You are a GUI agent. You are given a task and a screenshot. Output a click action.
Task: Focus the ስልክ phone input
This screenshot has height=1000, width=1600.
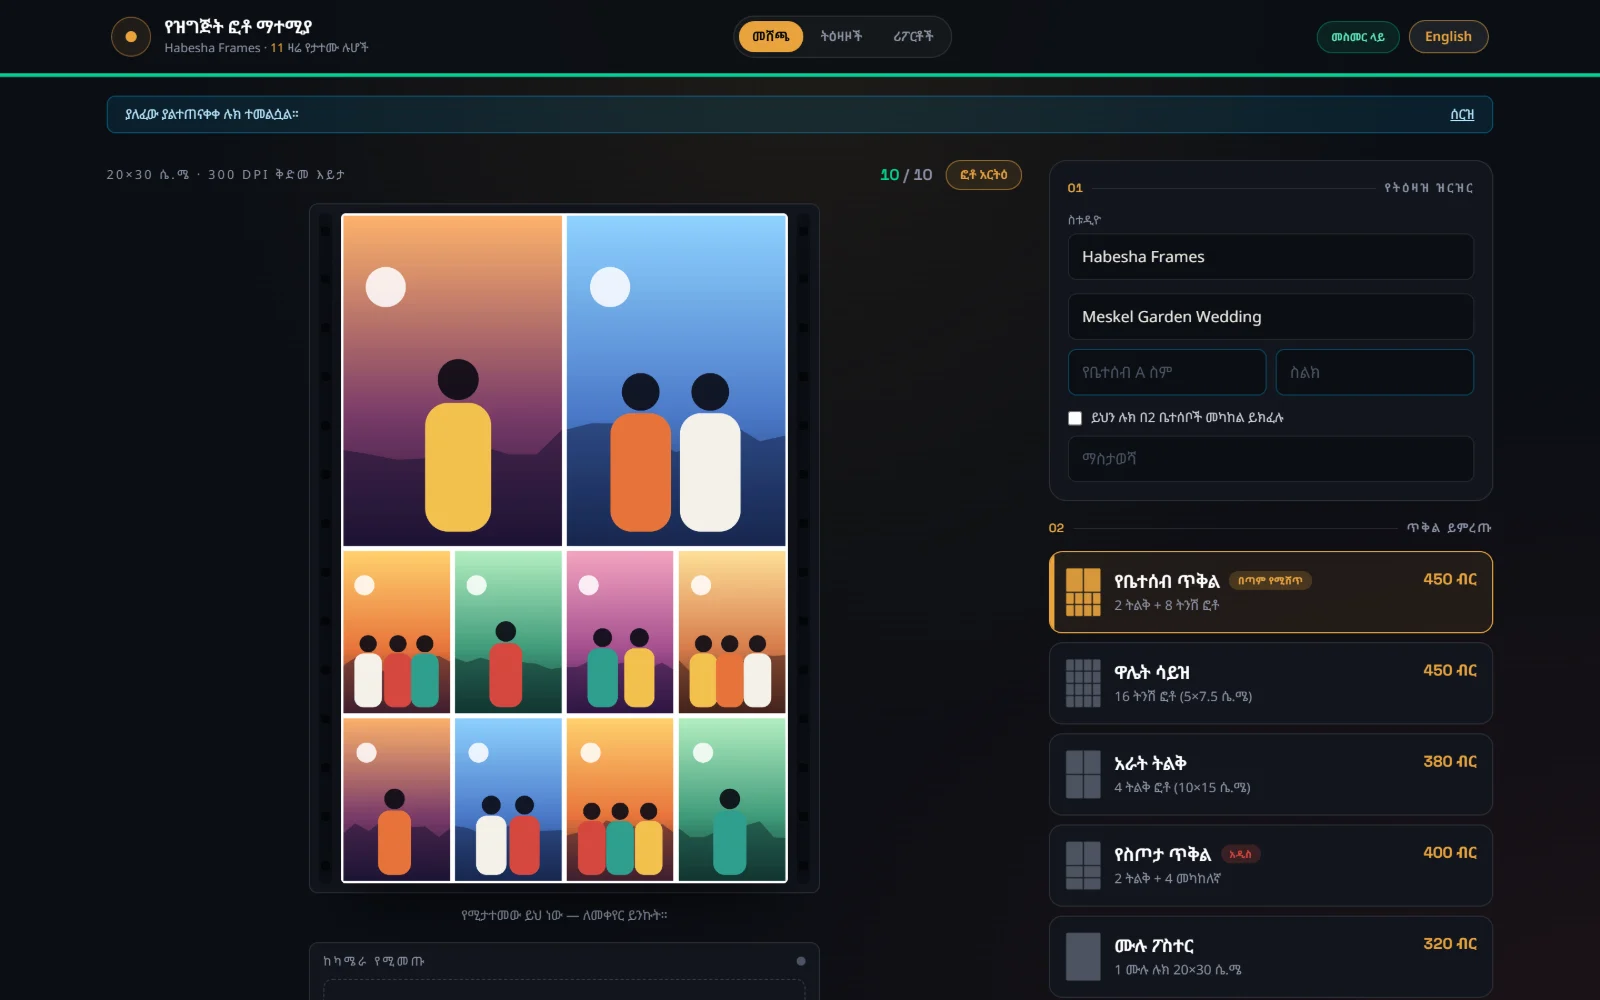(1374, 372)
